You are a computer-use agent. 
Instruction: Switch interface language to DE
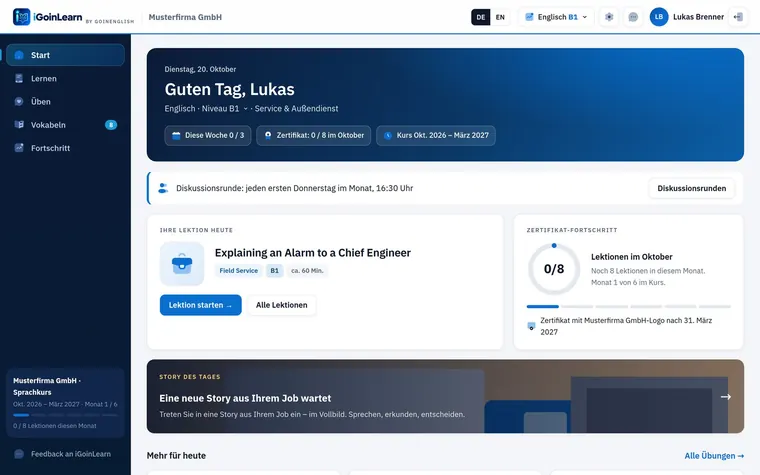point(480,17)
